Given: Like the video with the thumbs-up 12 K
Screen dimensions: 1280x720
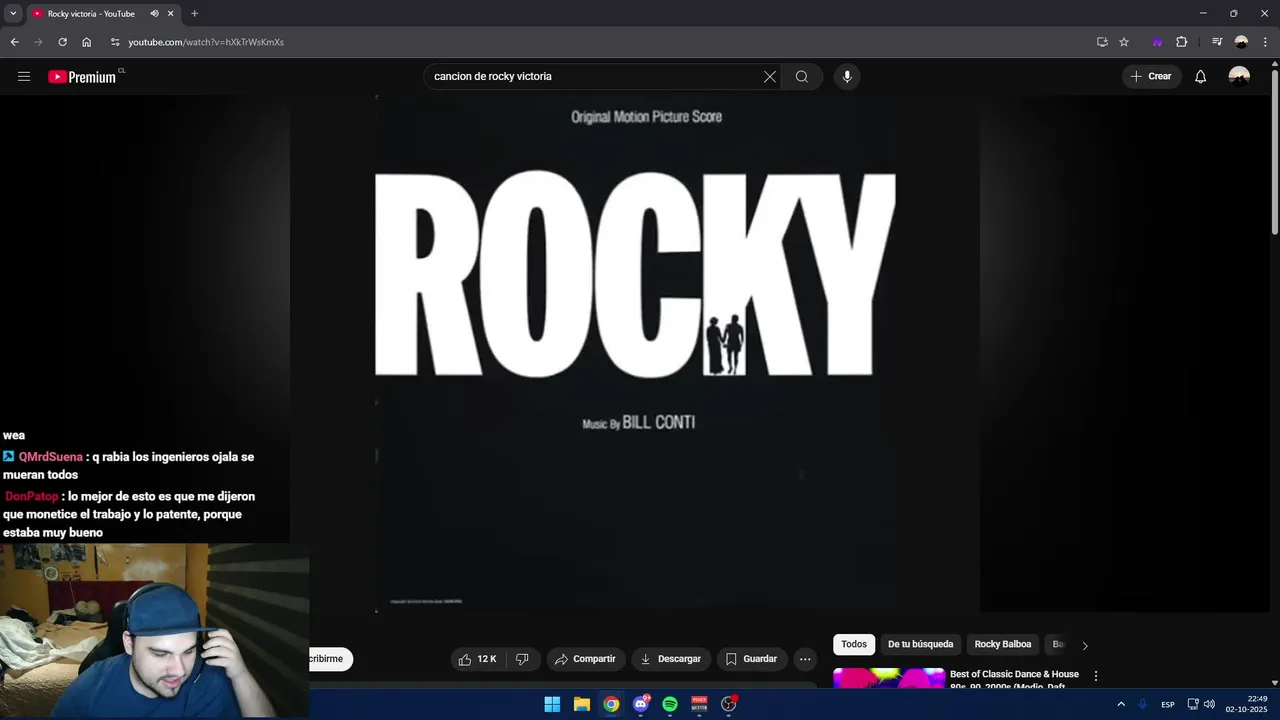Looking at the screenshot, I should 477,659.
